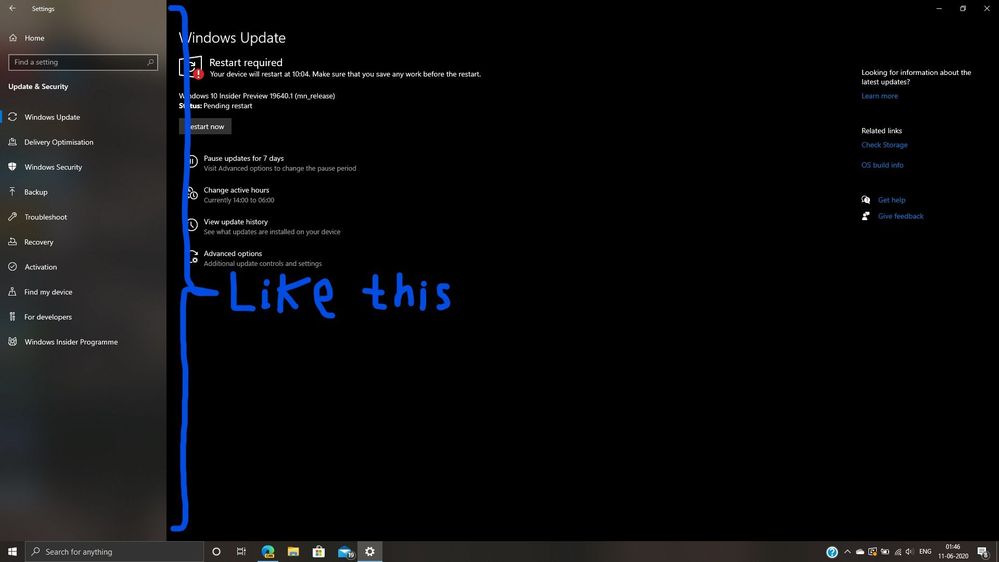999x562 pixels.
Task: Click the Windows Insider Programme icon
Action: [x=12, y=342]
